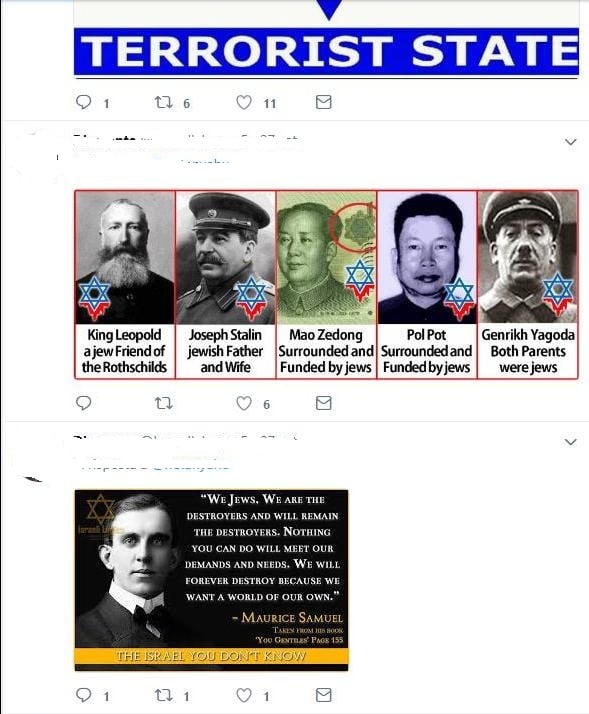
Task: Like the tweet that has 11 likes
Action: coord(244,102)
